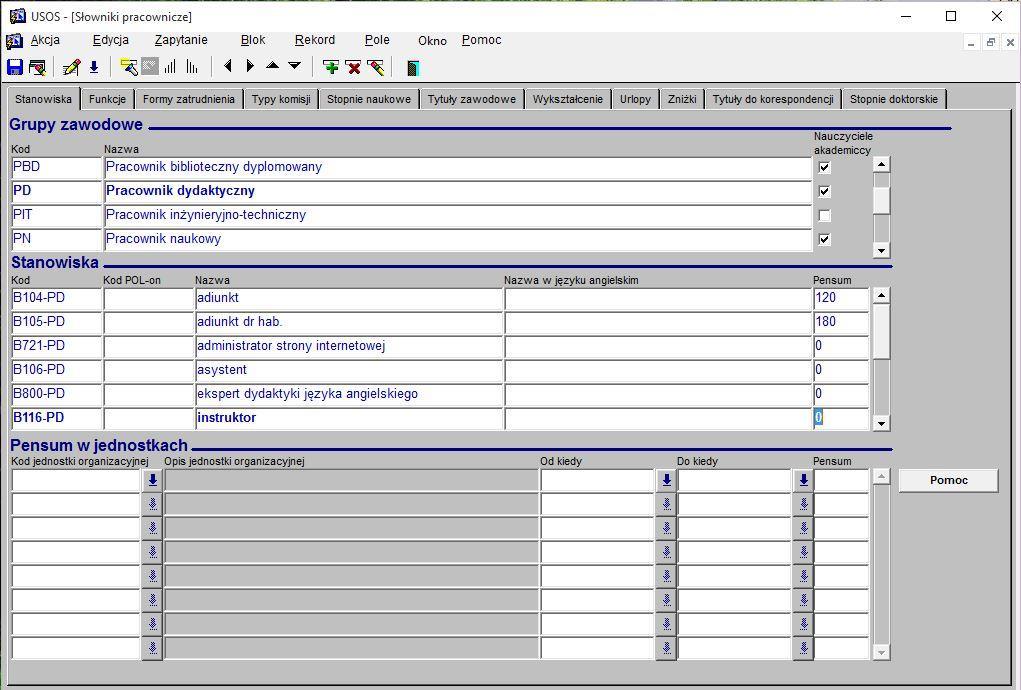Screen dimensions: 1021x690
Task: Click the Kod POL-on field for B104-PD
Action: pyautogui.click(x=148, y=298)
